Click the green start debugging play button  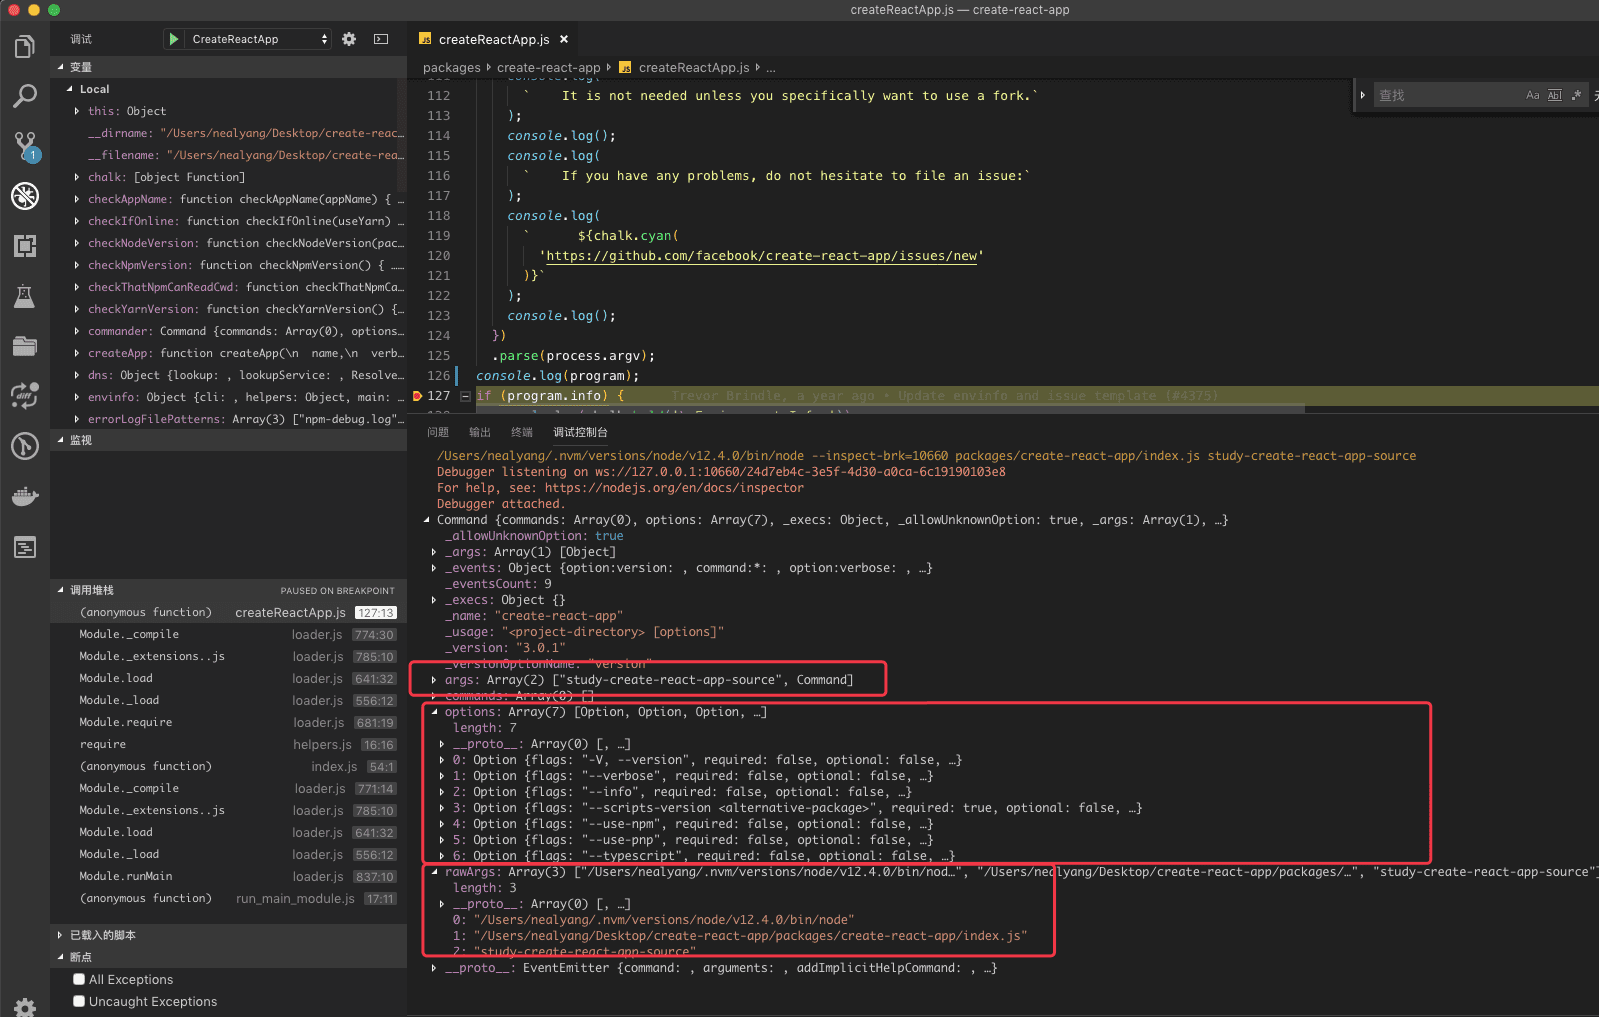174,39
